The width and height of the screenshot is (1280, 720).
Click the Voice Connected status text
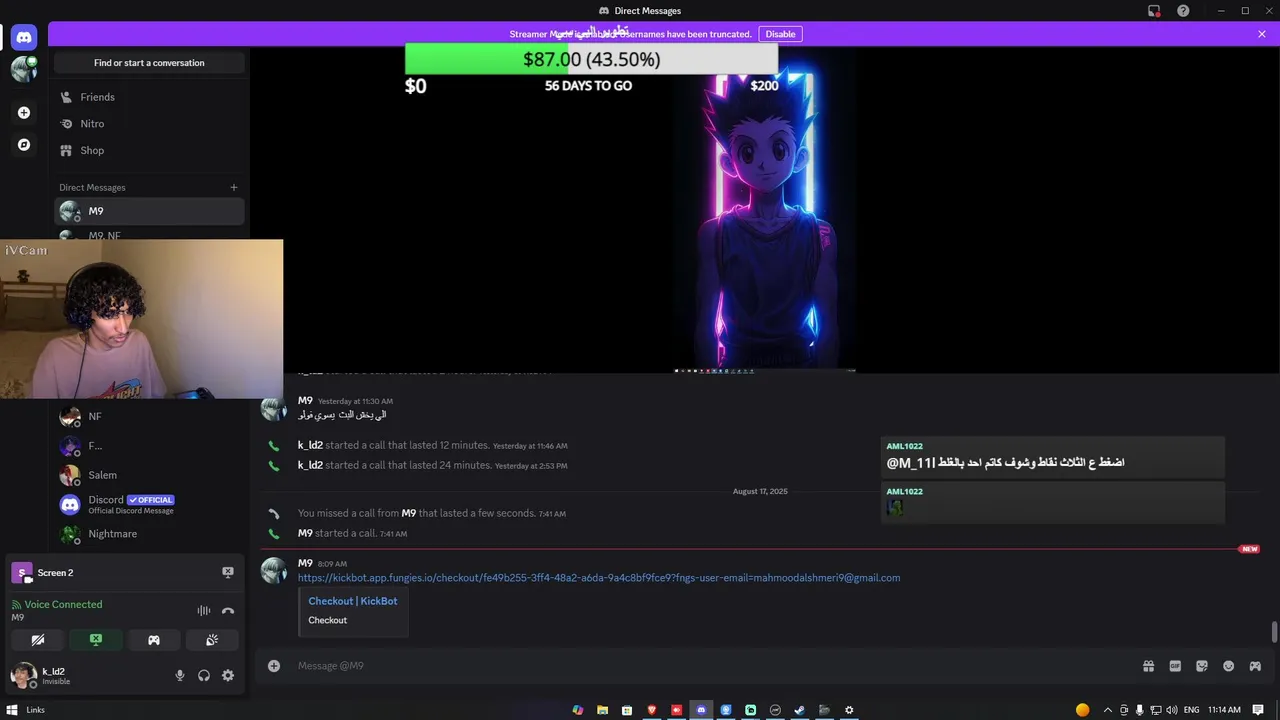(63, 604)
